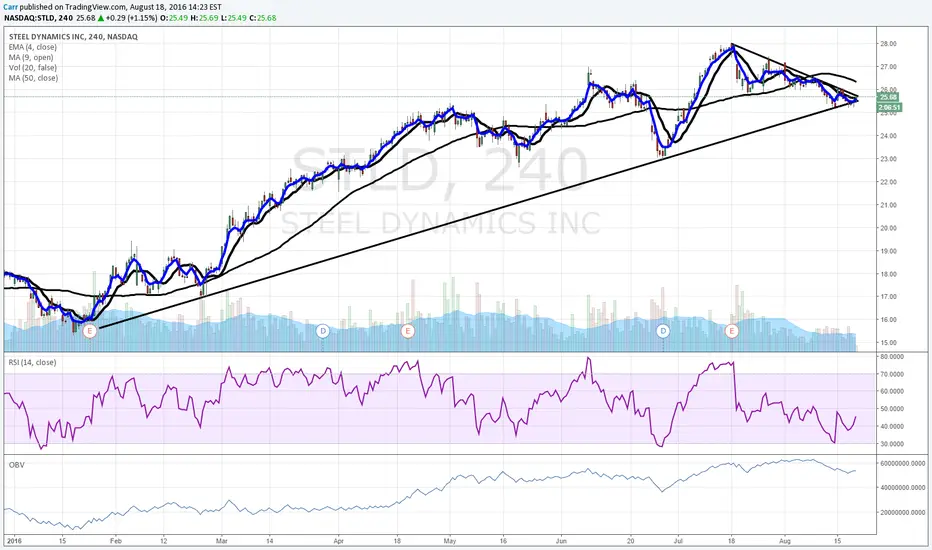Click the 17.00 price axis label

(x=888, y=297)
